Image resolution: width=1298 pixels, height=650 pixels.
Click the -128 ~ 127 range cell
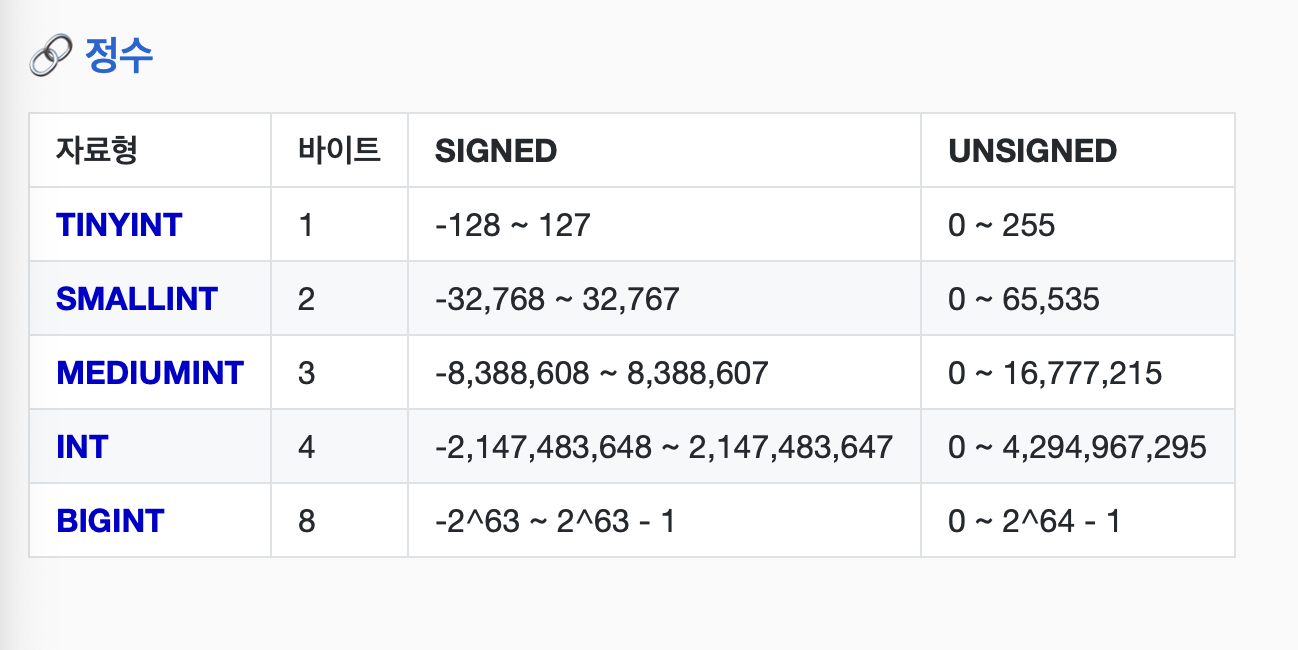[x=513, y=225]
